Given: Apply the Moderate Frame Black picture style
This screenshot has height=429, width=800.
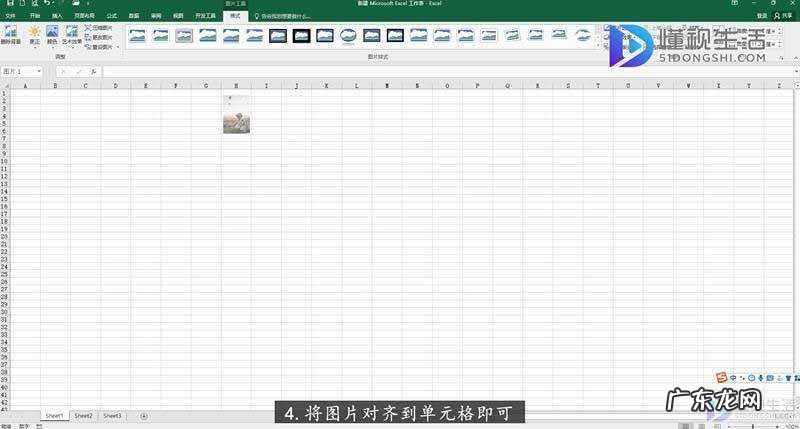Looking at the screenshot, I should click(395, 35).
